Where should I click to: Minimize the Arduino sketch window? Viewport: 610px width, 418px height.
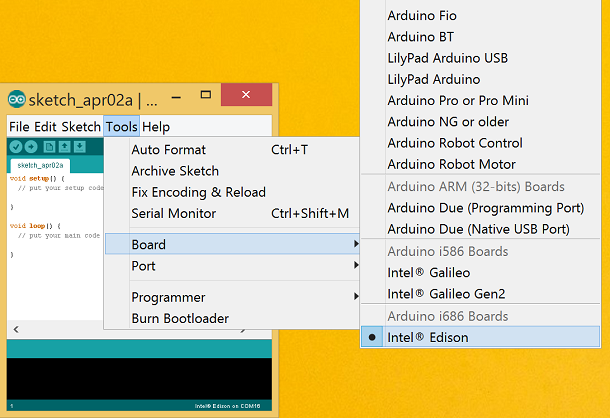coord(176,99)
